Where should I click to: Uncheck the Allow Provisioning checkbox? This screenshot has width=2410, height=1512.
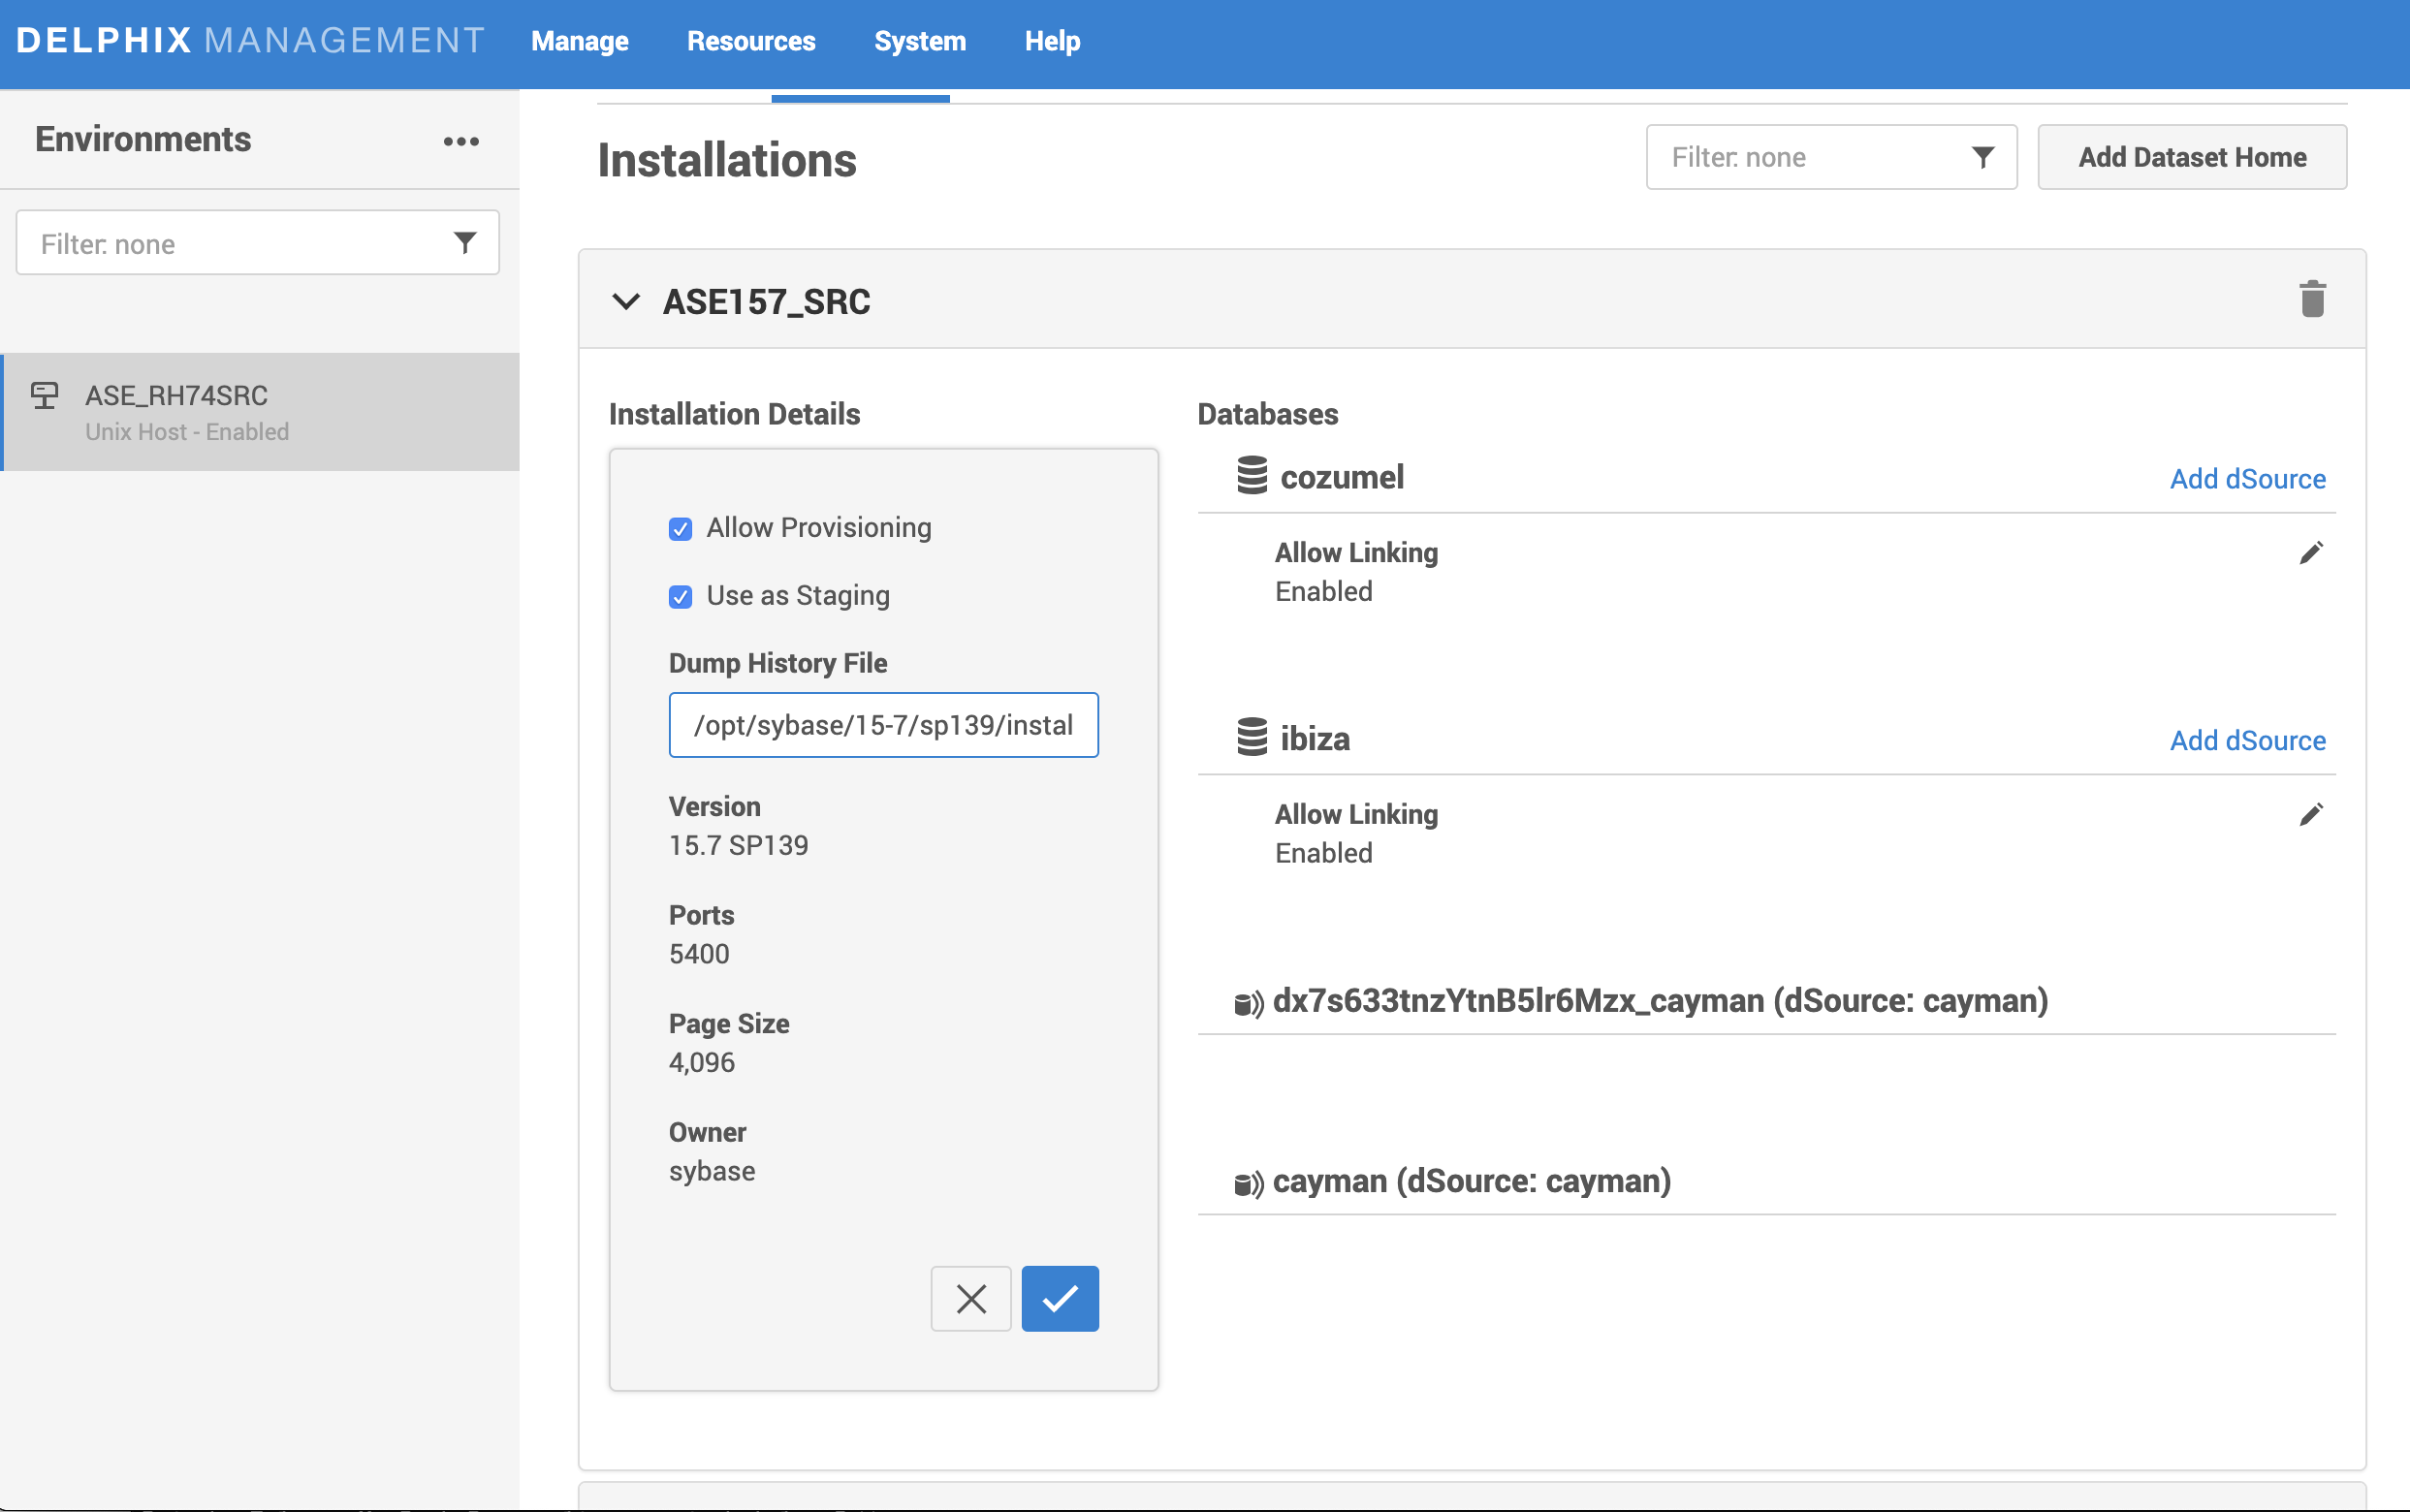pyautogui.click(x=680, y=528)
